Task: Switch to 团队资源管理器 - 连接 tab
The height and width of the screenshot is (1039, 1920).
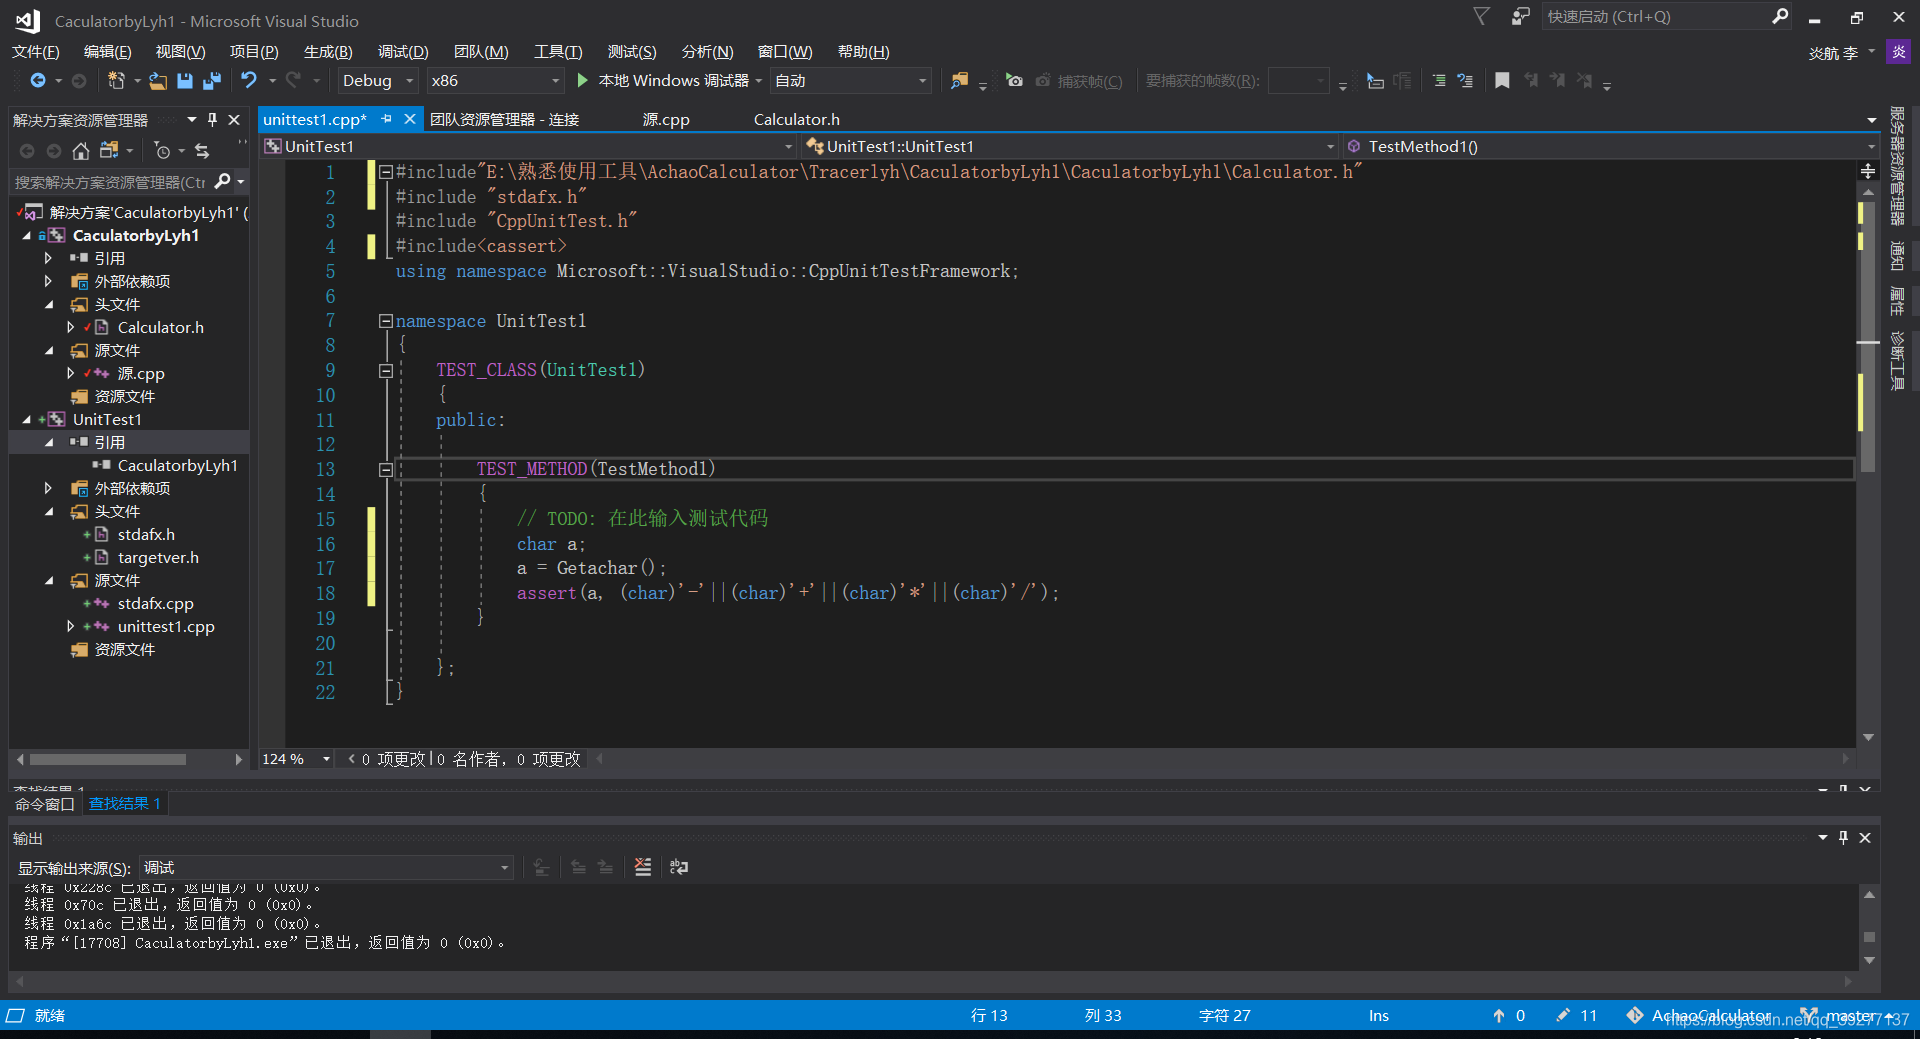Action: (505, 119)
